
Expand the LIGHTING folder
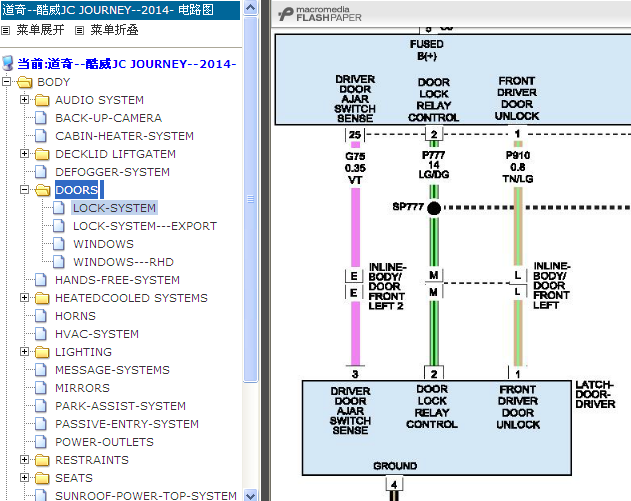point(24,352)
